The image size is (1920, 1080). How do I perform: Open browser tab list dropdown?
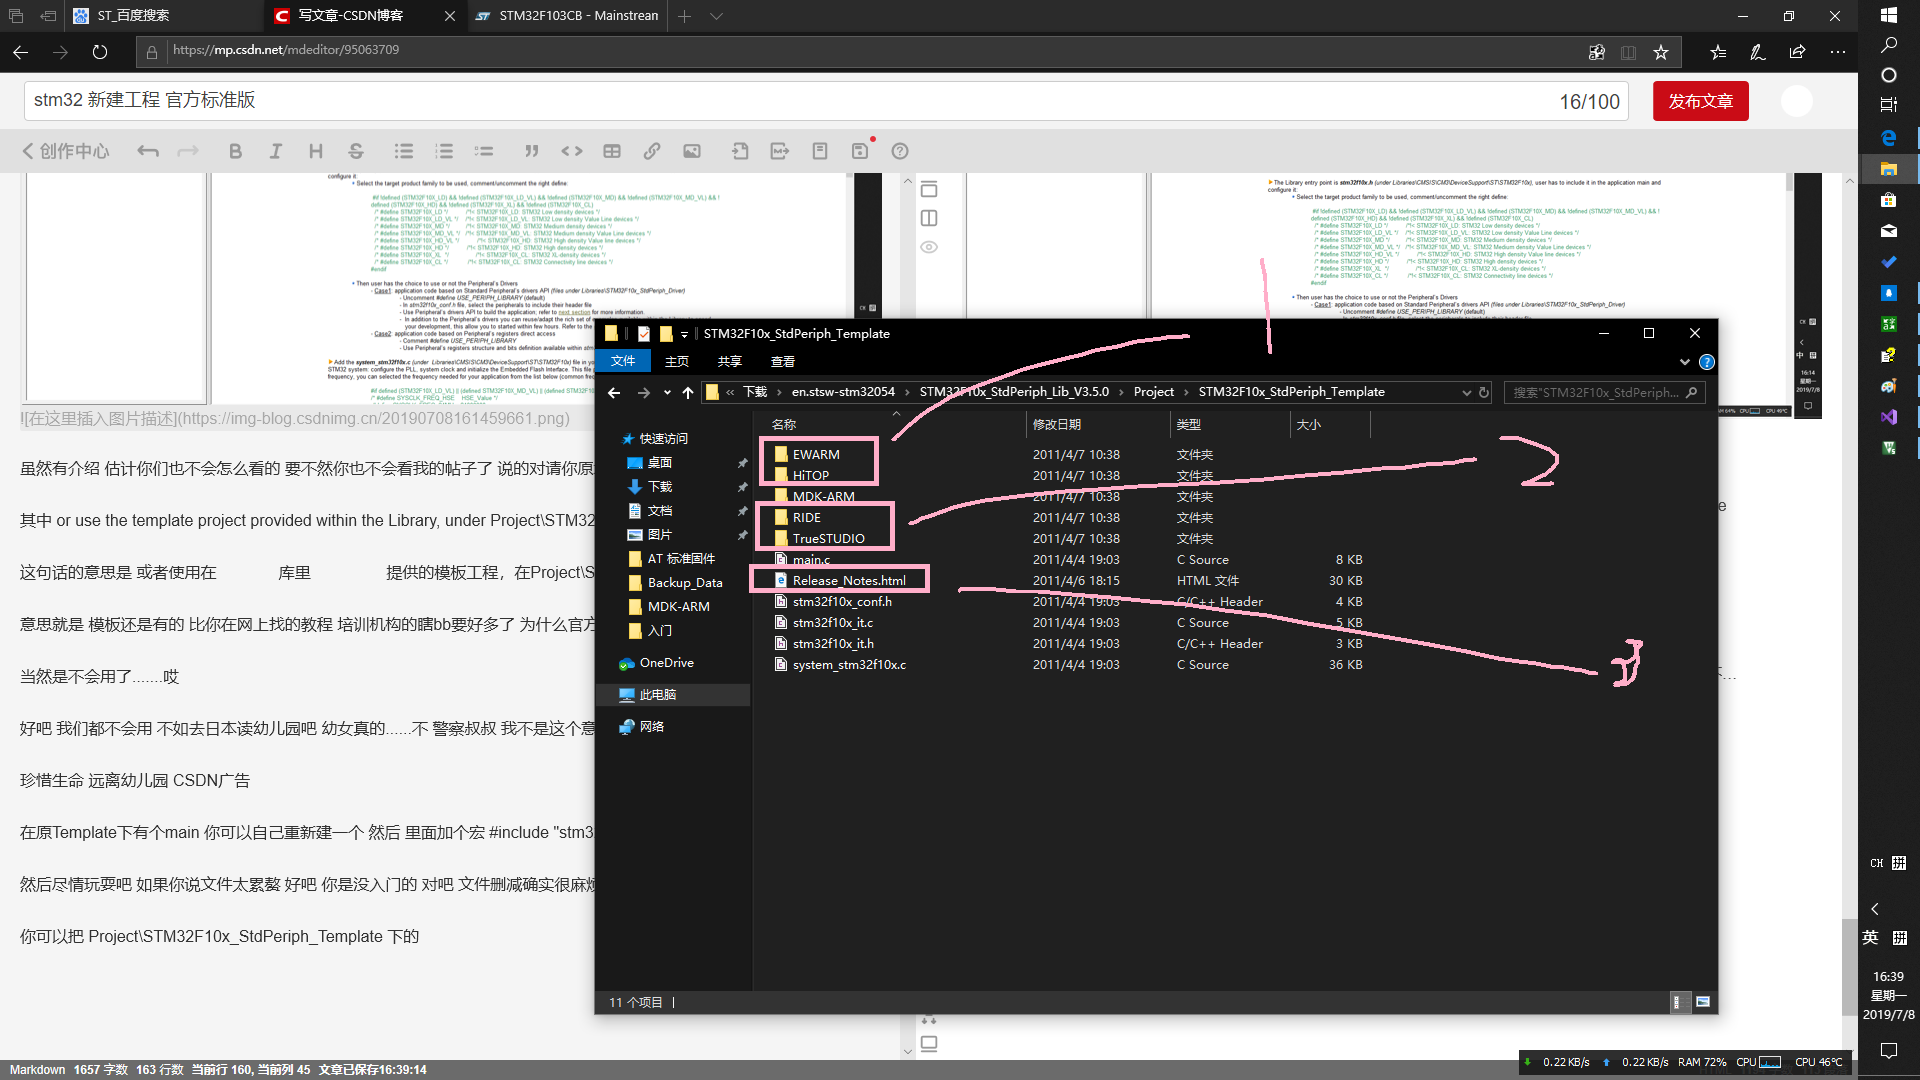tap(716, 16)
